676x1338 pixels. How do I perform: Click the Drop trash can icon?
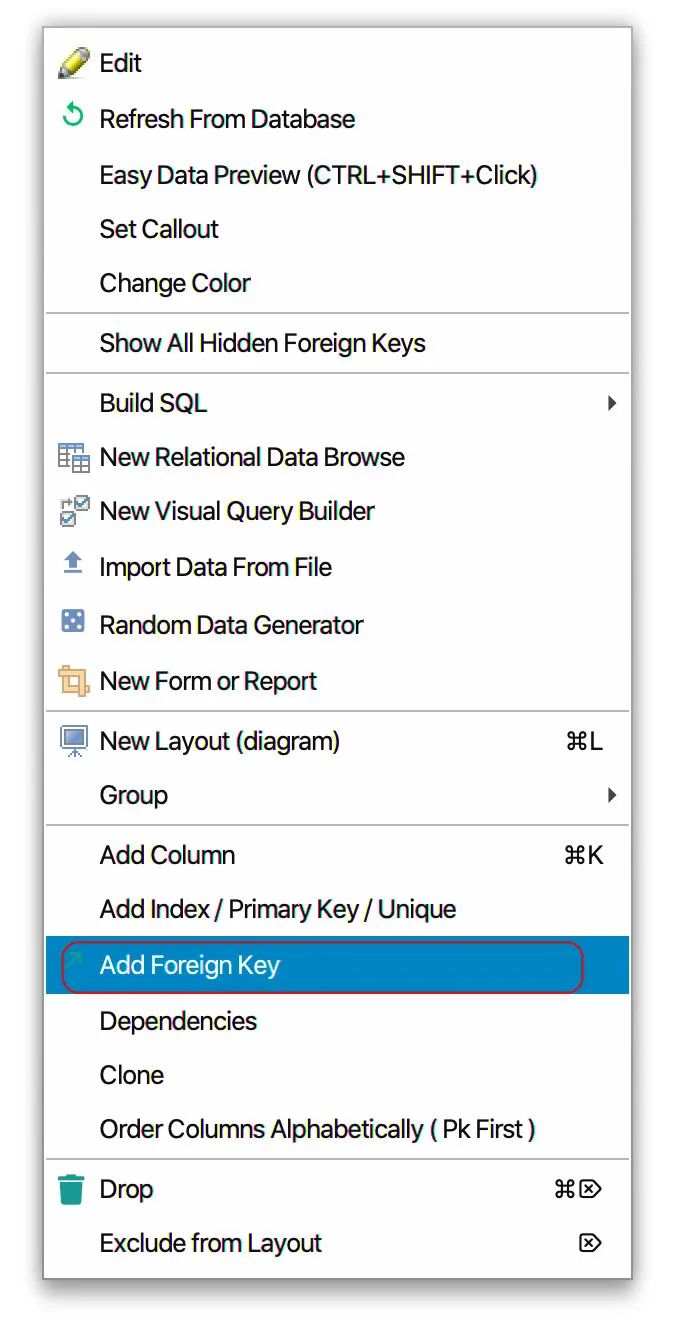[x=72, y=1190]
